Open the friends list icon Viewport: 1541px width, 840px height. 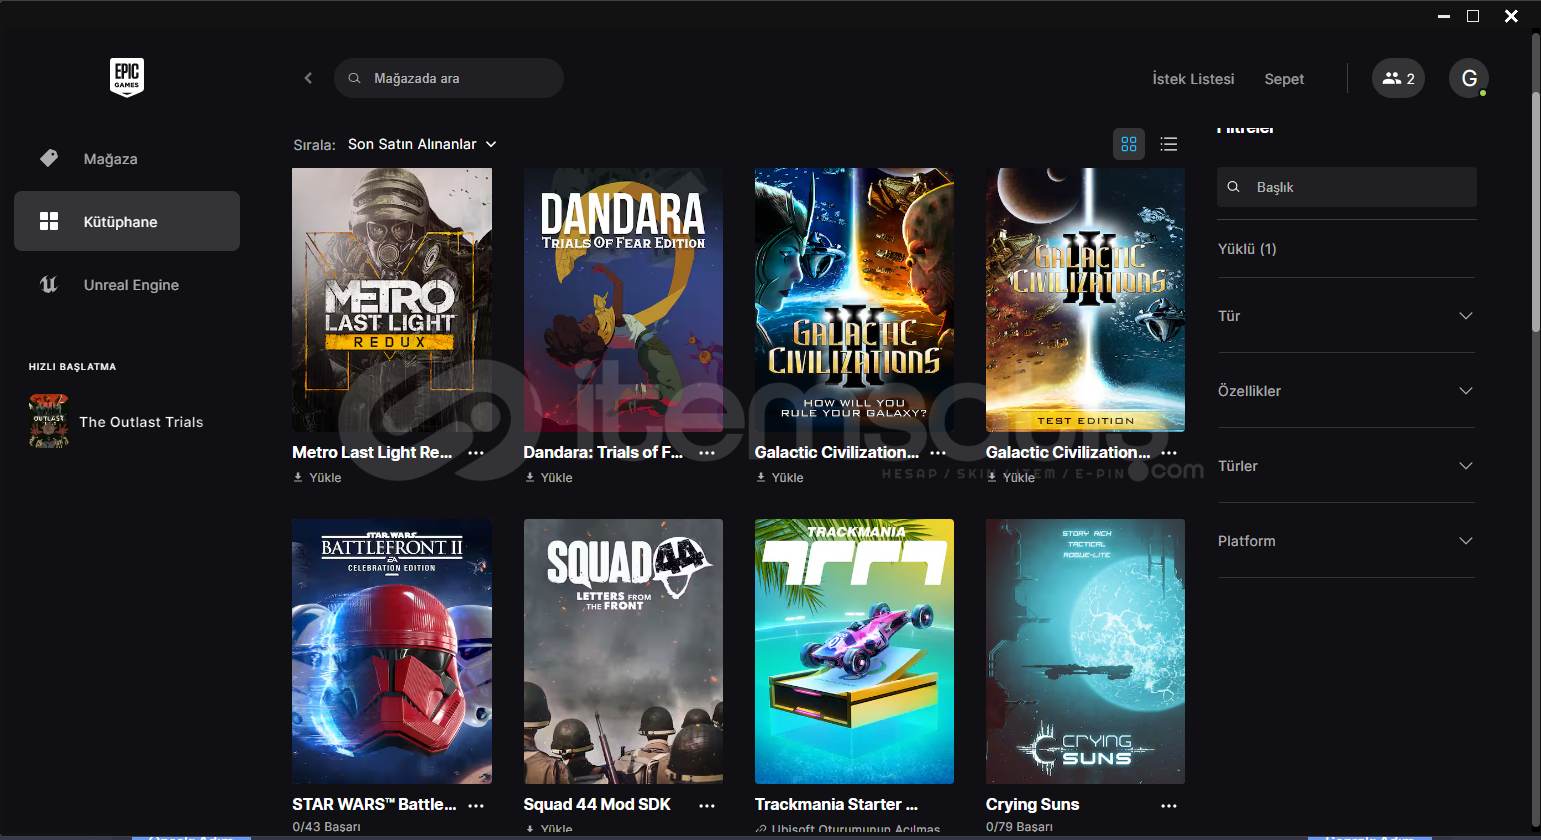pos(1398,78)
